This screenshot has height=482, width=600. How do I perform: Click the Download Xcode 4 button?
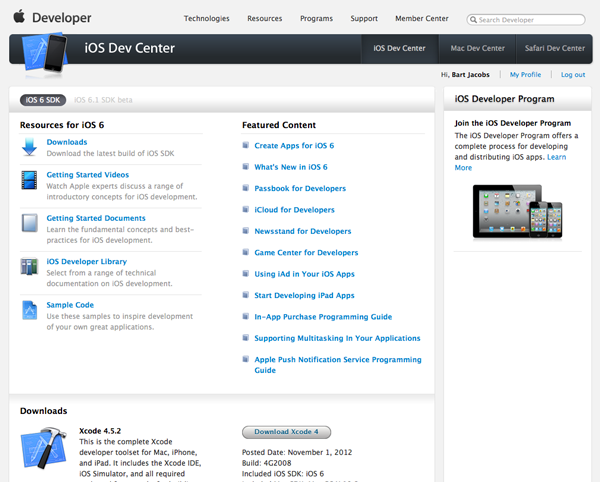(286, 432)
